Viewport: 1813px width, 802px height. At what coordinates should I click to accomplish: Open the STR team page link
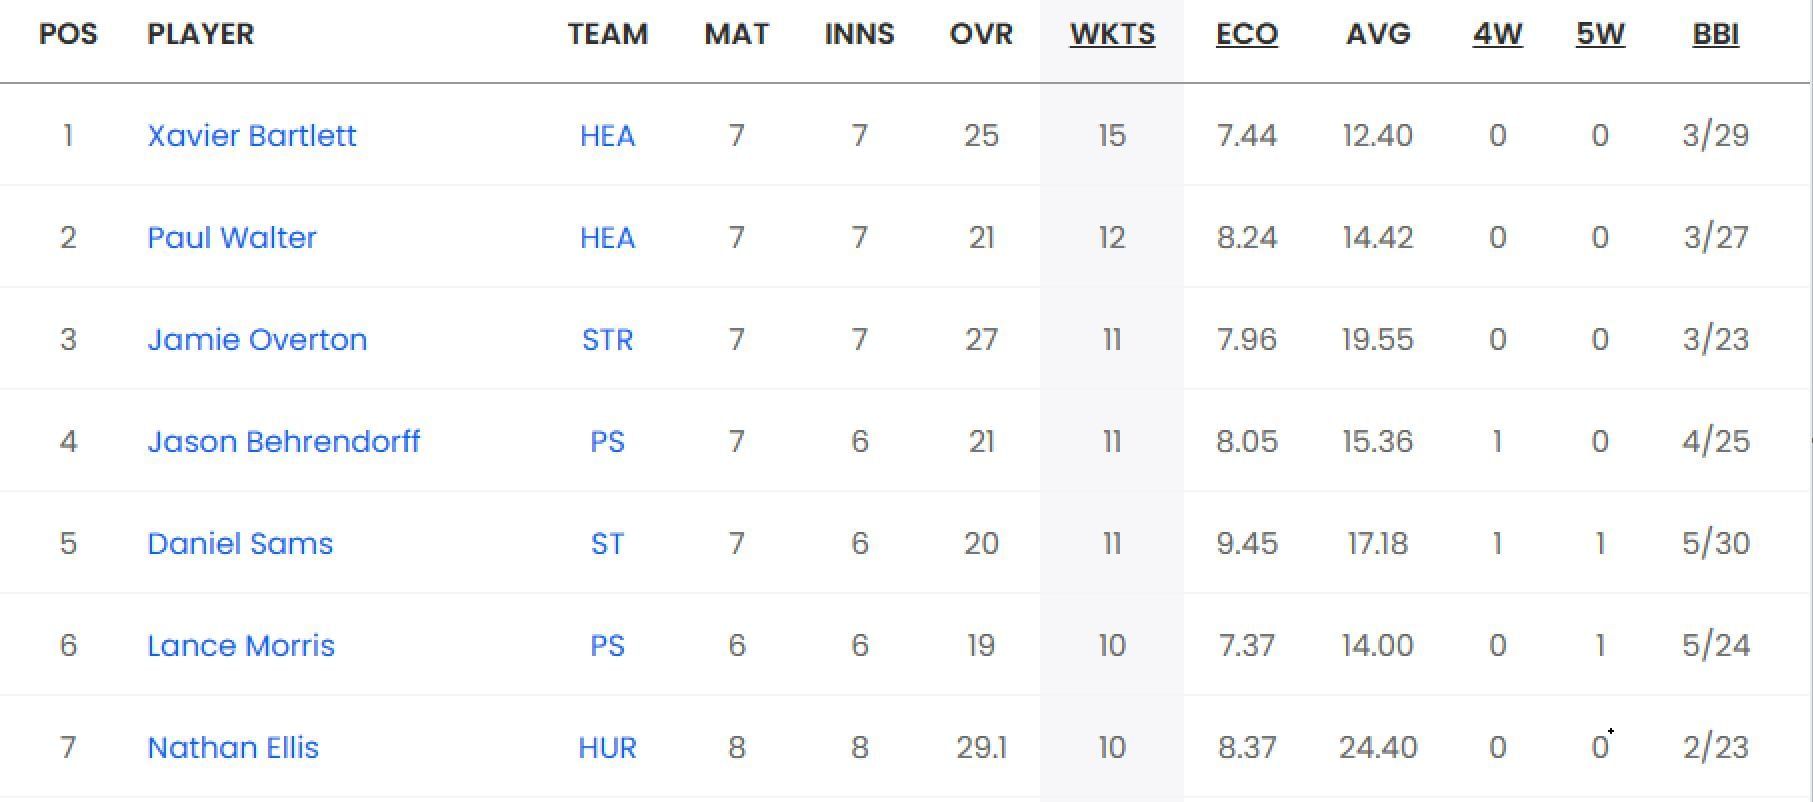tap(607, 339)
